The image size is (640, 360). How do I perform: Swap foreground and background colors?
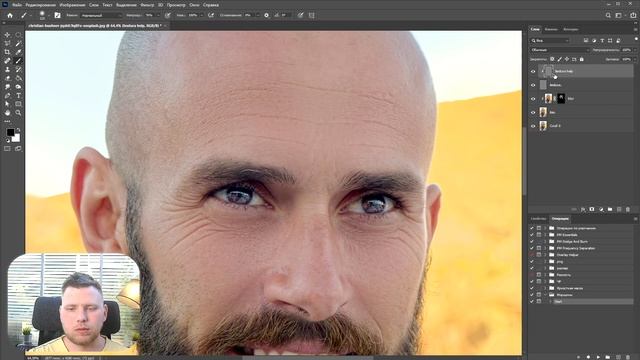18,130
